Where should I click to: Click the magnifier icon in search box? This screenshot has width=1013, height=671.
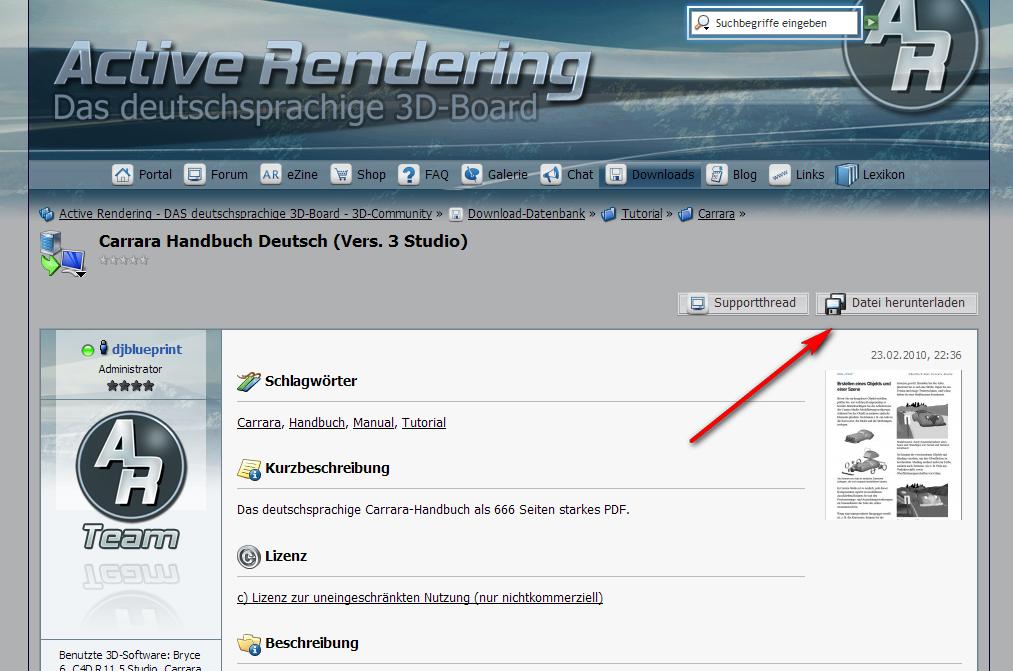coord(702,23)
